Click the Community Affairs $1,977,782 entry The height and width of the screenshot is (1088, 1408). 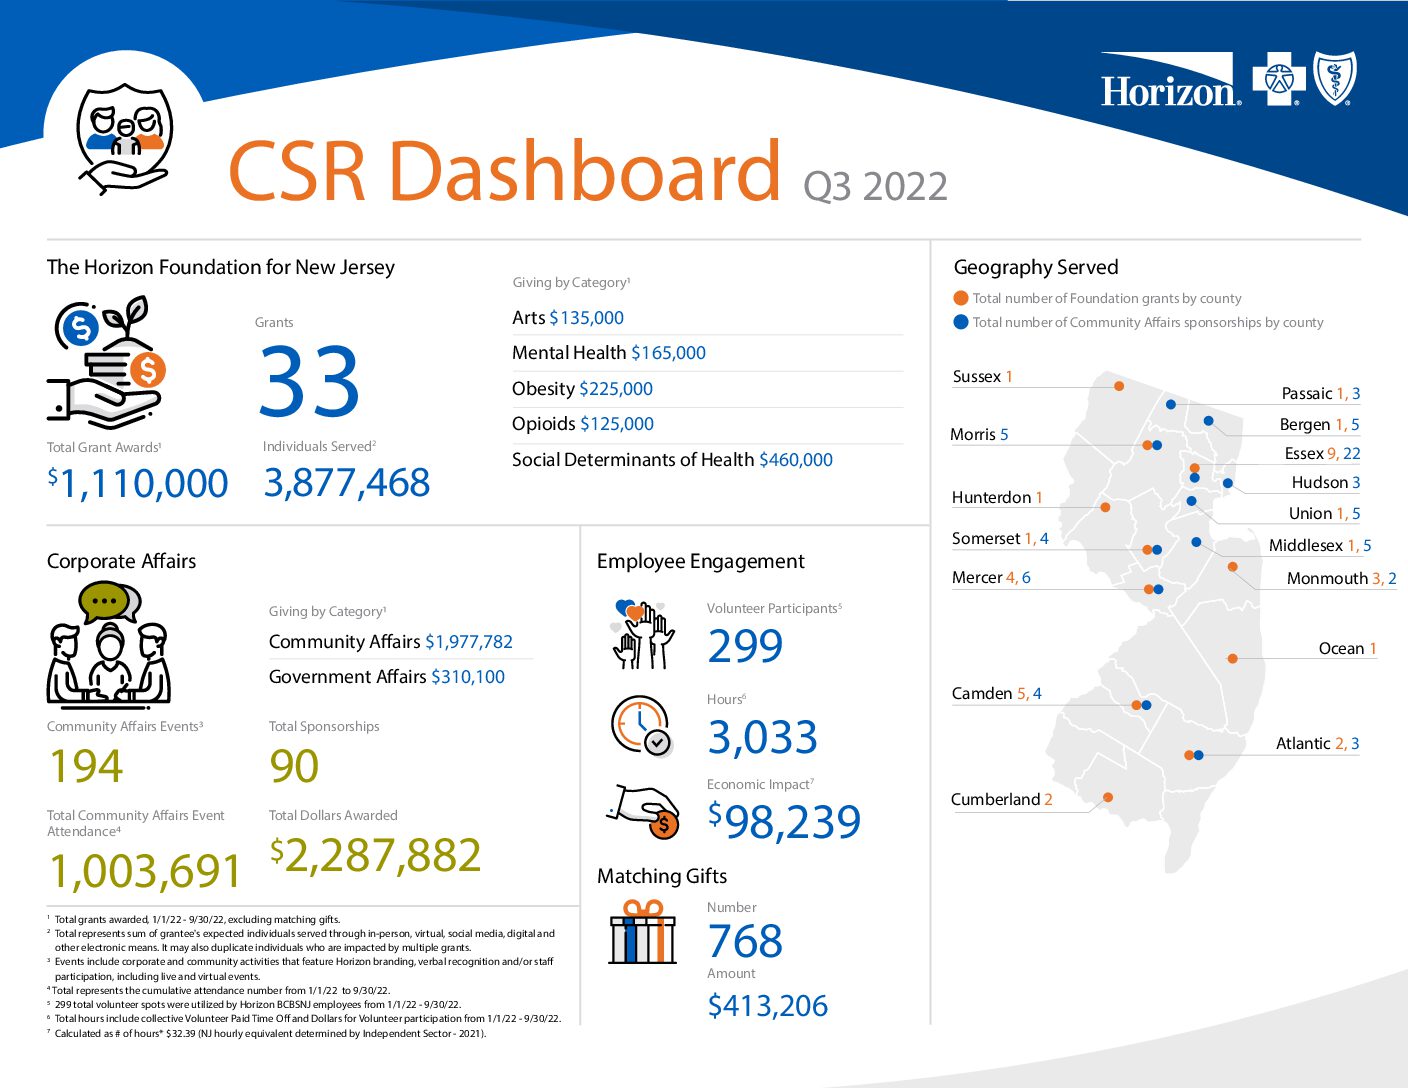pyautogui.click(x=390, y=642)
